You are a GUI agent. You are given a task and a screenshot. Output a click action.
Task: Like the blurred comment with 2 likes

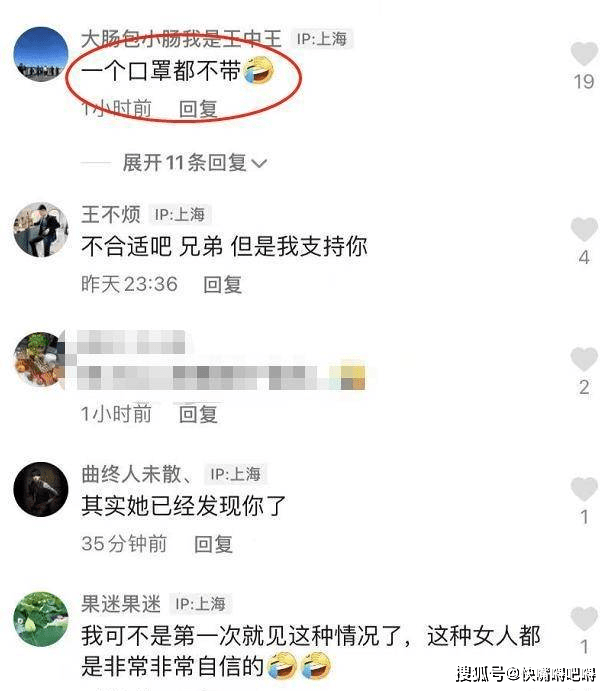(584, 359)
